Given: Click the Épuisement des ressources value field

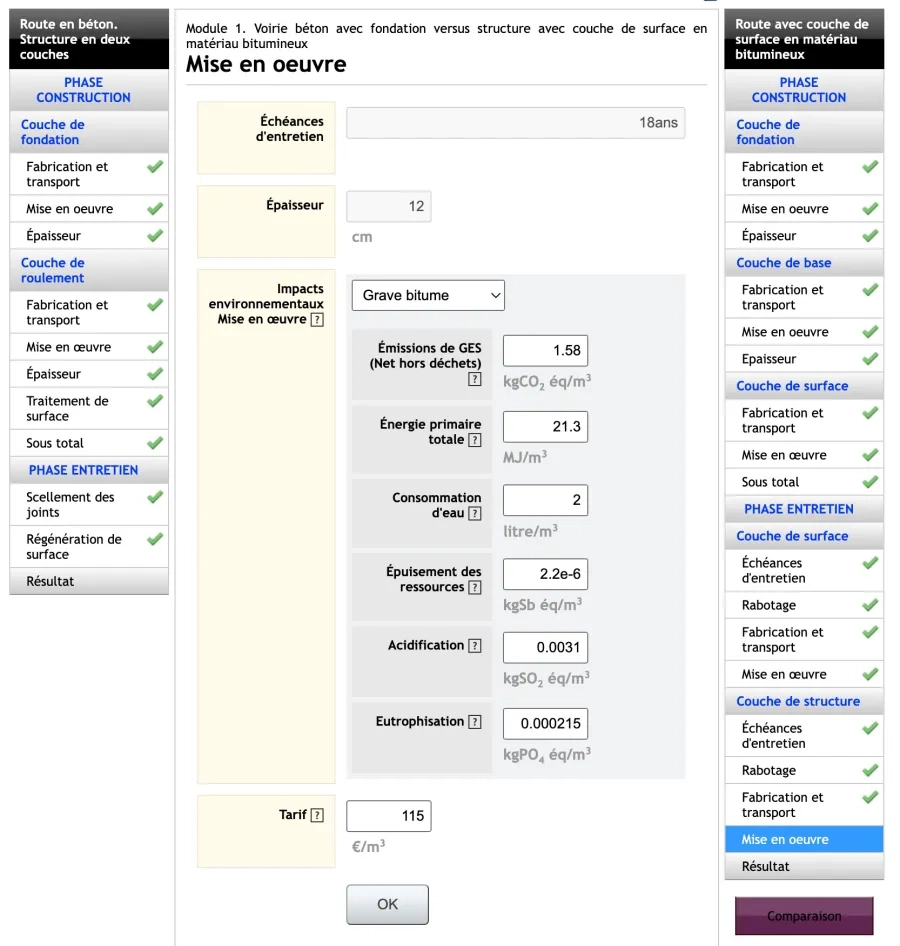Looking at the screenshot, I should point(545,574).
